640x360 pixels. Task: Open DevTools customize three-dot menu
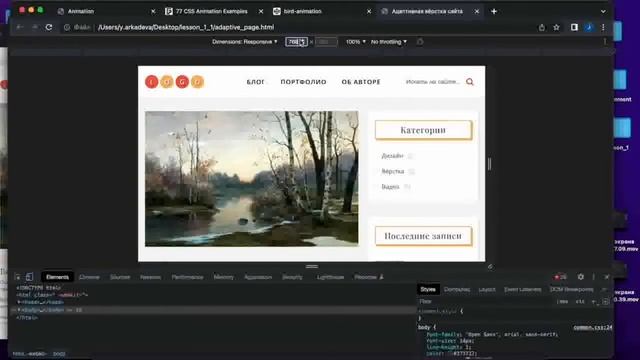pos(593,277)
